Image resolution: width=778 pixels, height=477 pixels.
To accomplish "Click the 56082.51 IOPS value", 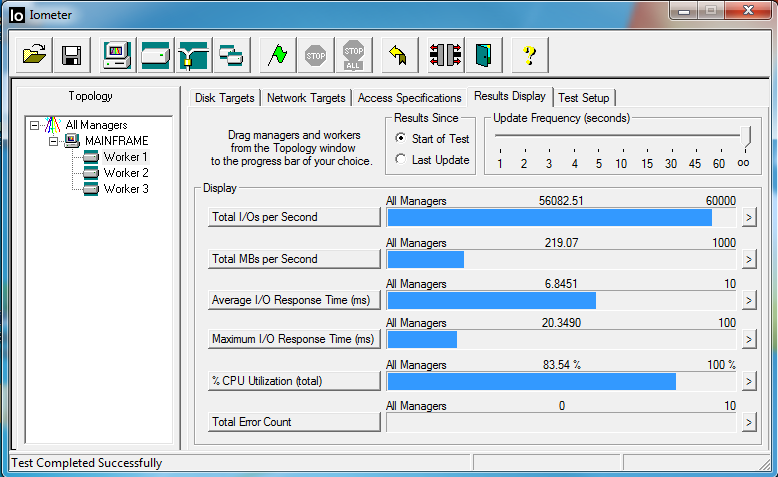I will pyautogui.click(x=561, y=201).
